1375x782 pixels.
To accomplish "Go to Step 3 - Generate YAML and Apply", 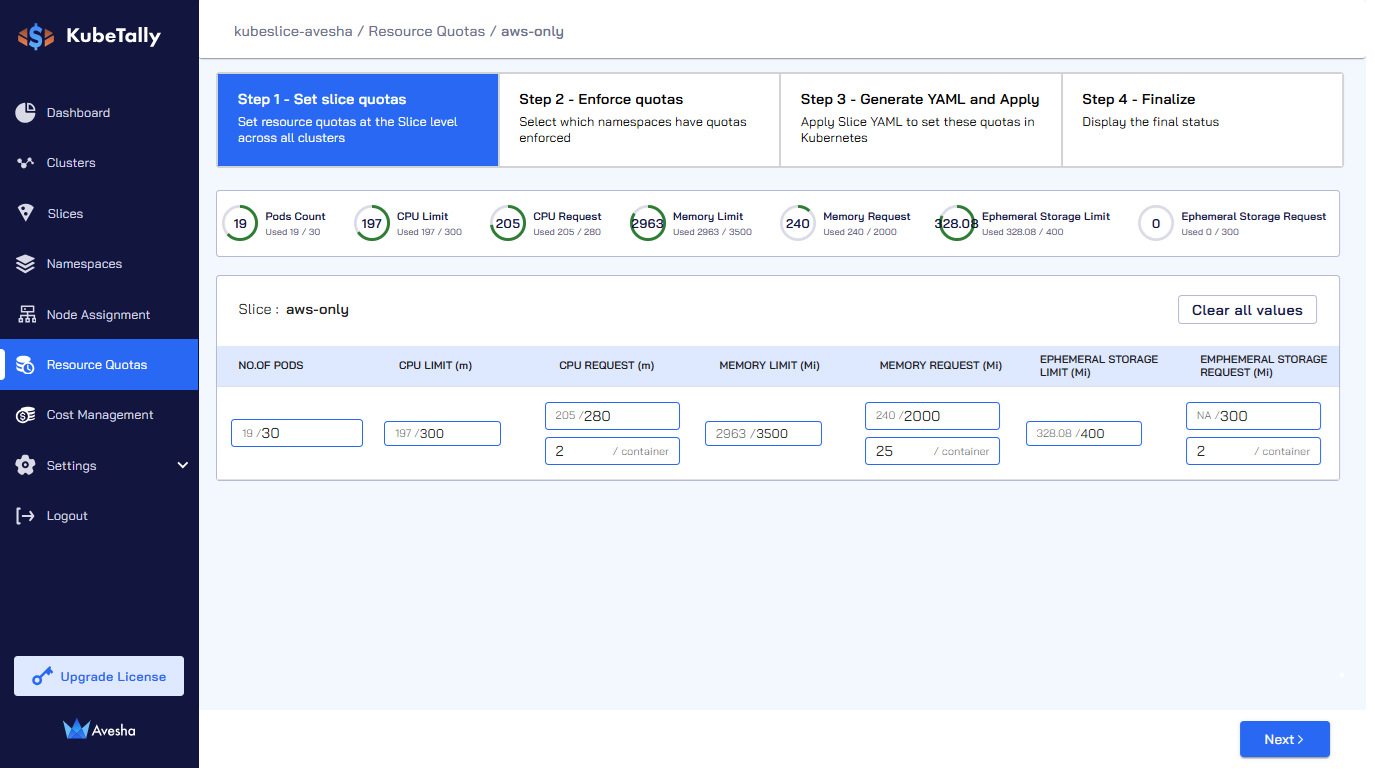I will [x=921, y=119].
